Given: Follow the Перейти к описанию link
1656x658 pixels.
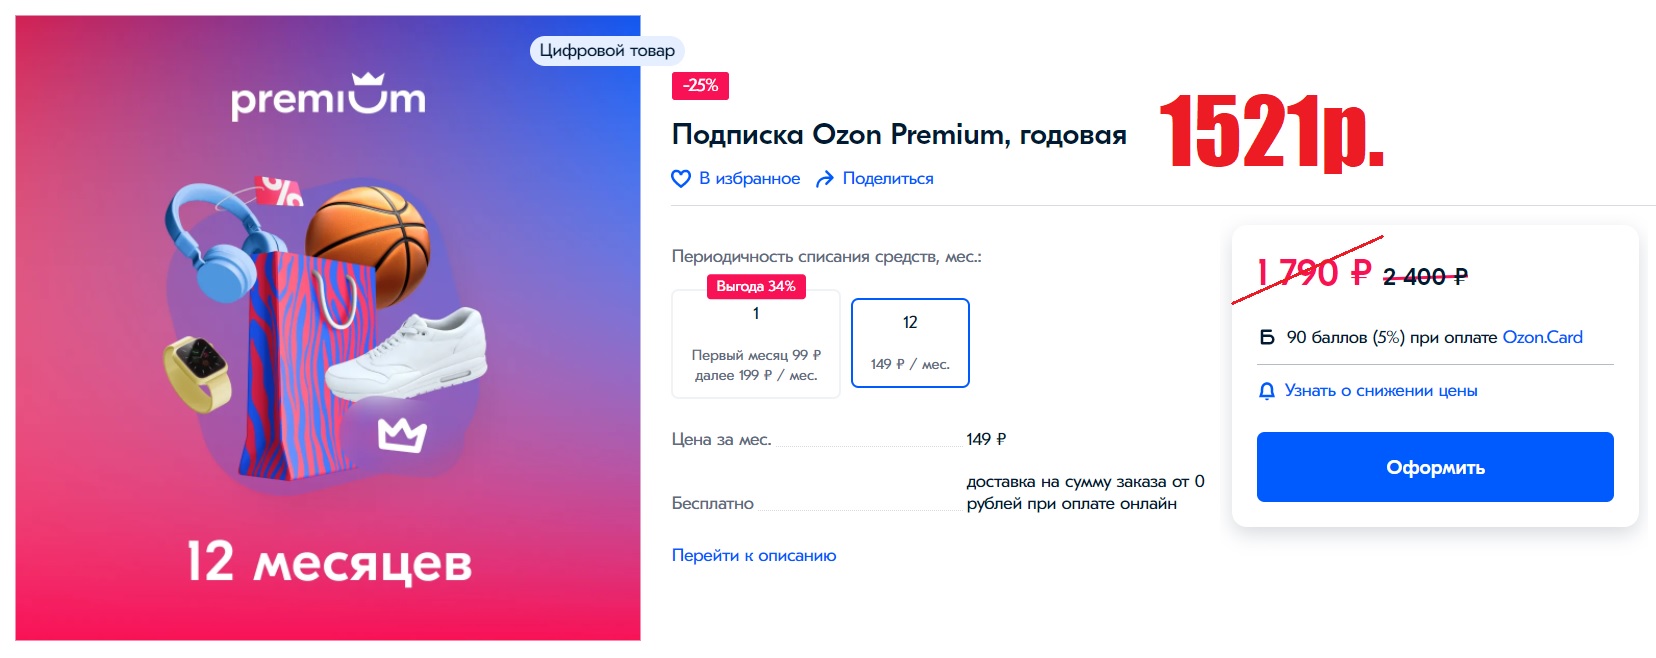Looking at the screenshot, I should click(x=754, y=556).
